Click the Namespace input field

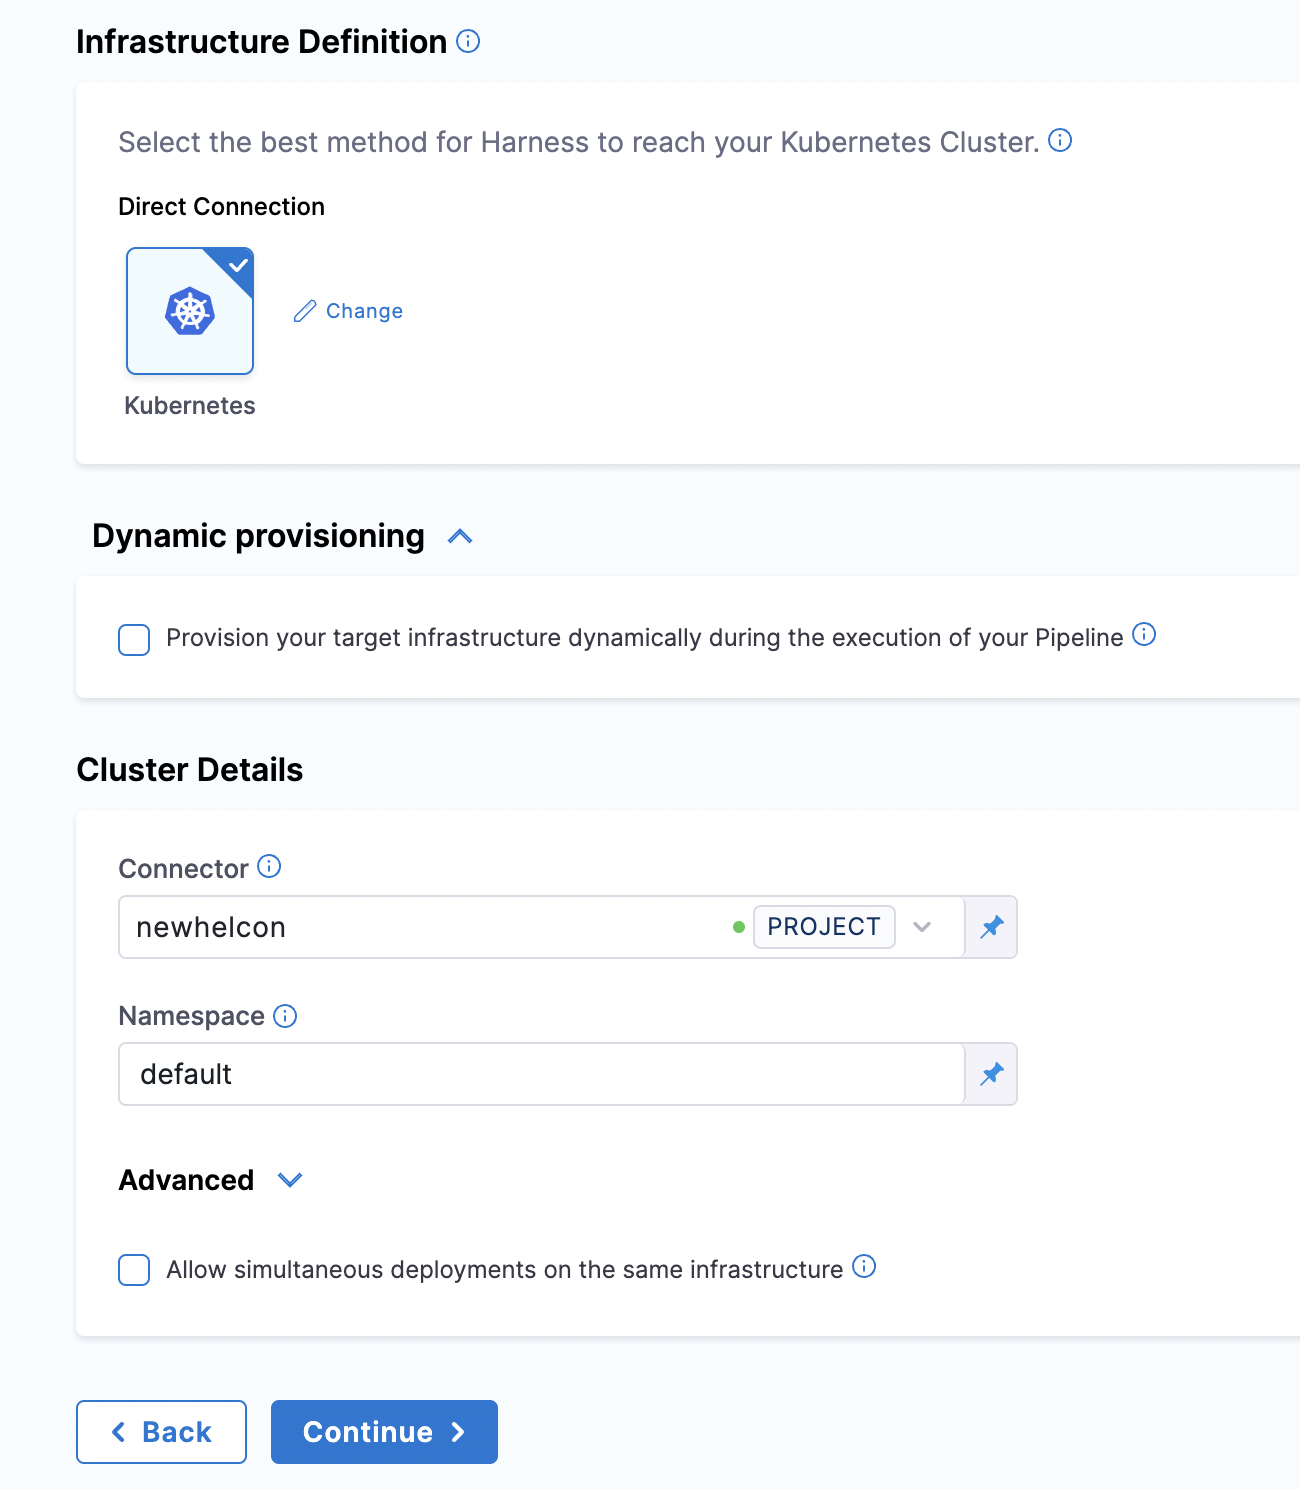(x=540, y=1074)
